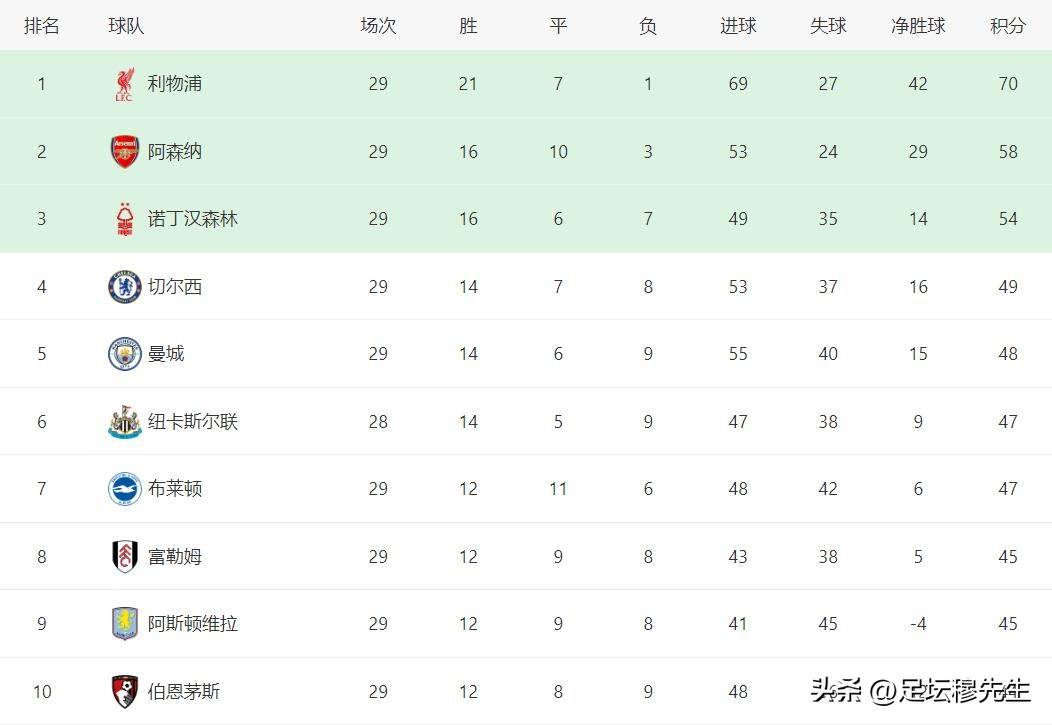
Task: Sort table by 净胜球 column header
Action: coord(918,26)
